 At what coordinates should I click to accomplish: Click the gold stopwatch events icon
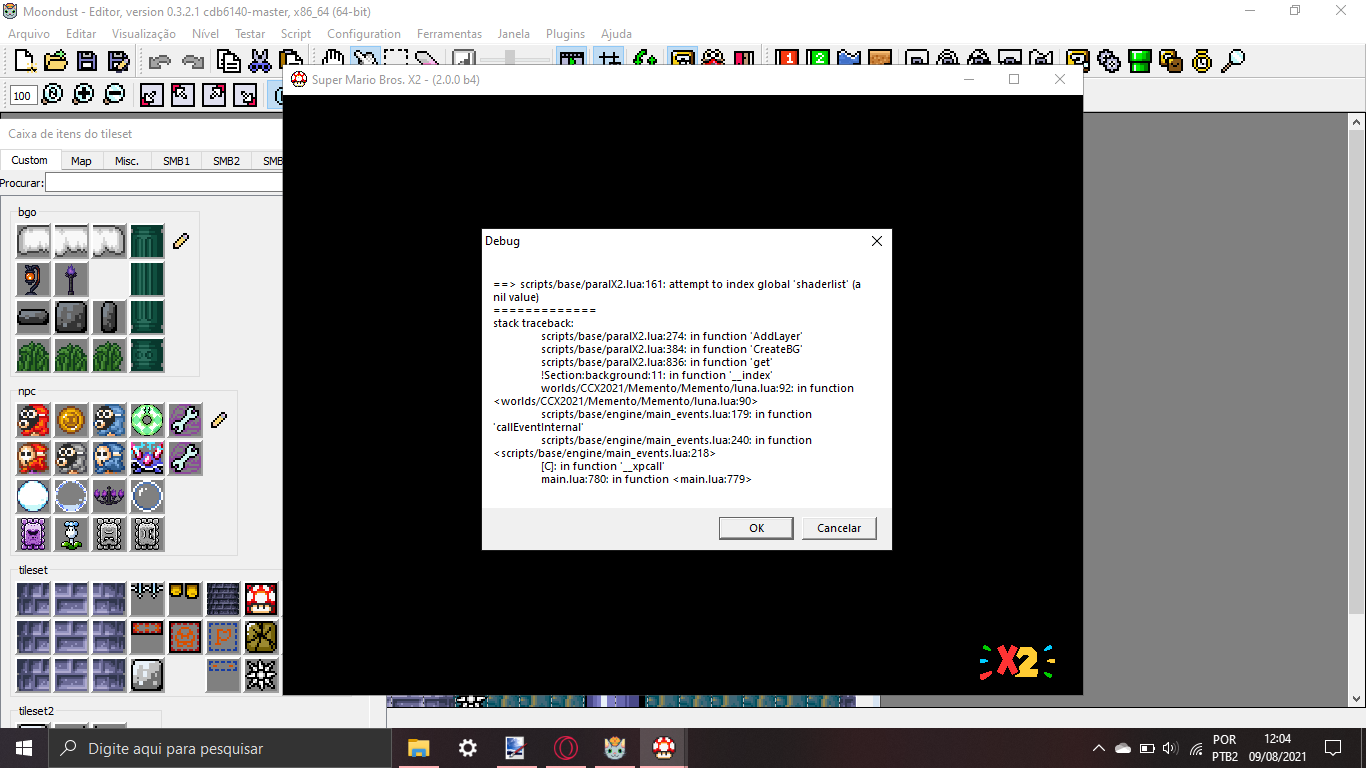(1202, 60)
